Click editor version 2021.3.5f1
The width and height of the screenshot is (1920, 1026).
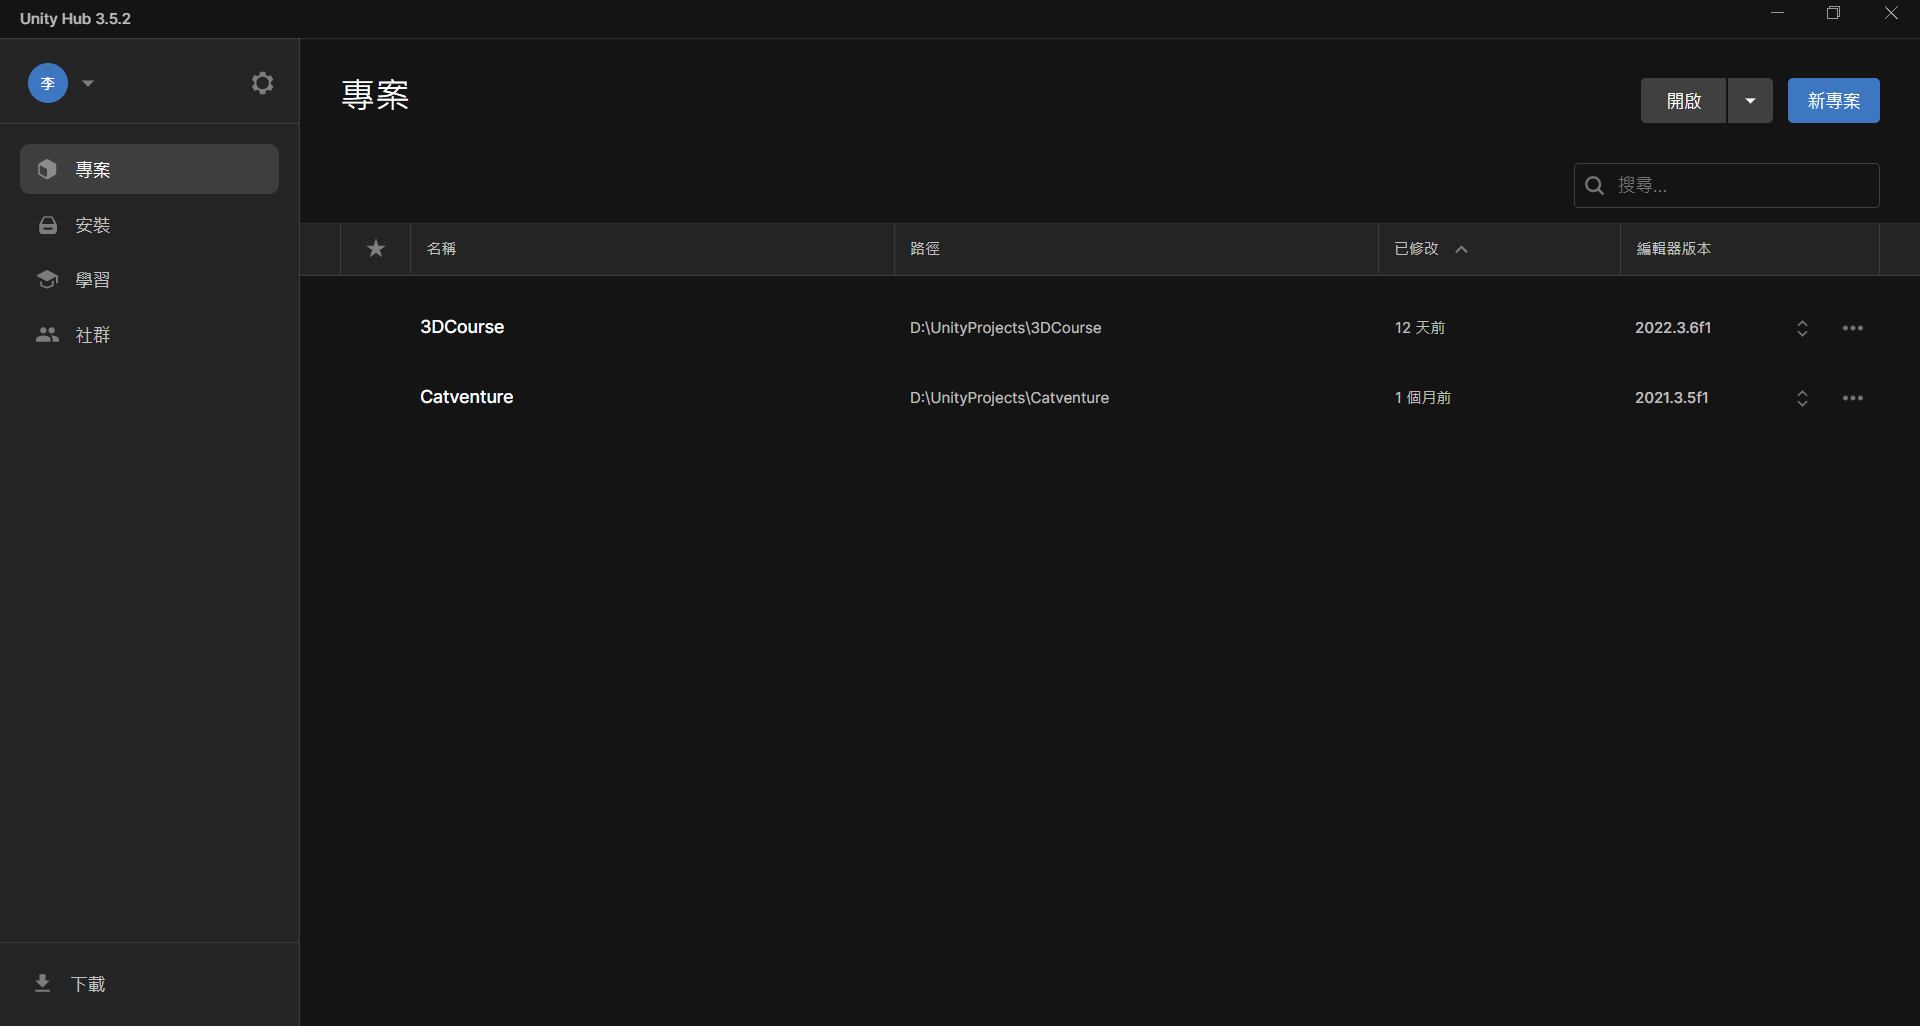[x=1672, y=398]
